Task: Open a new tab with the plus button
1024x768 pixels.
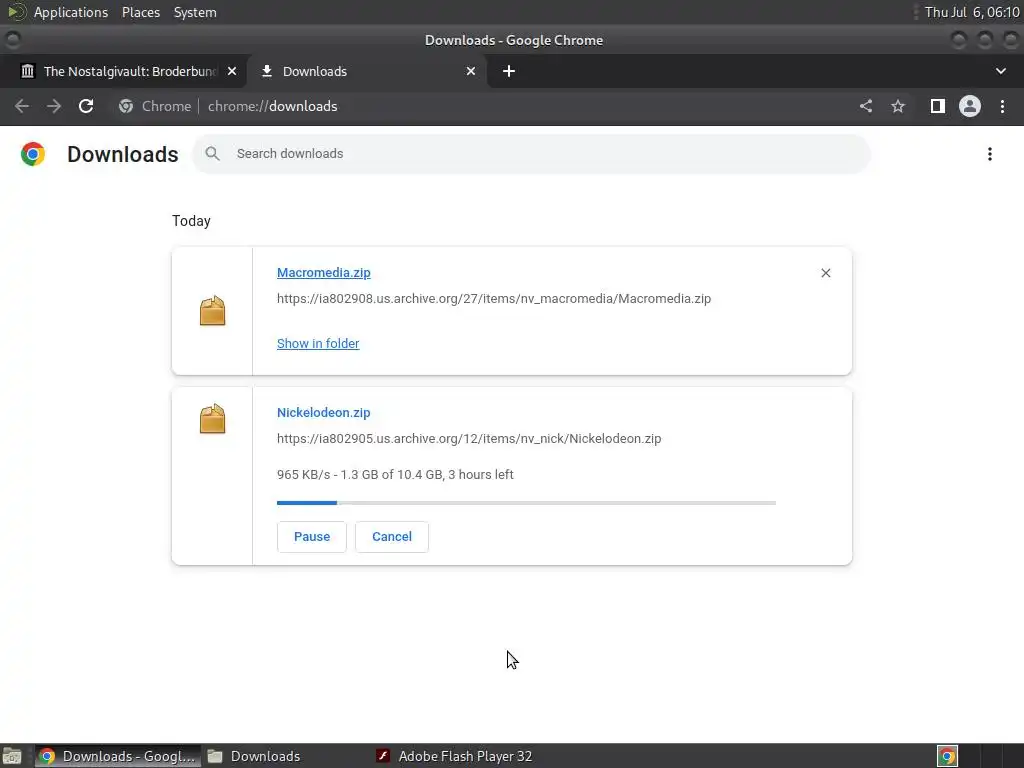Action: [509, 71]
